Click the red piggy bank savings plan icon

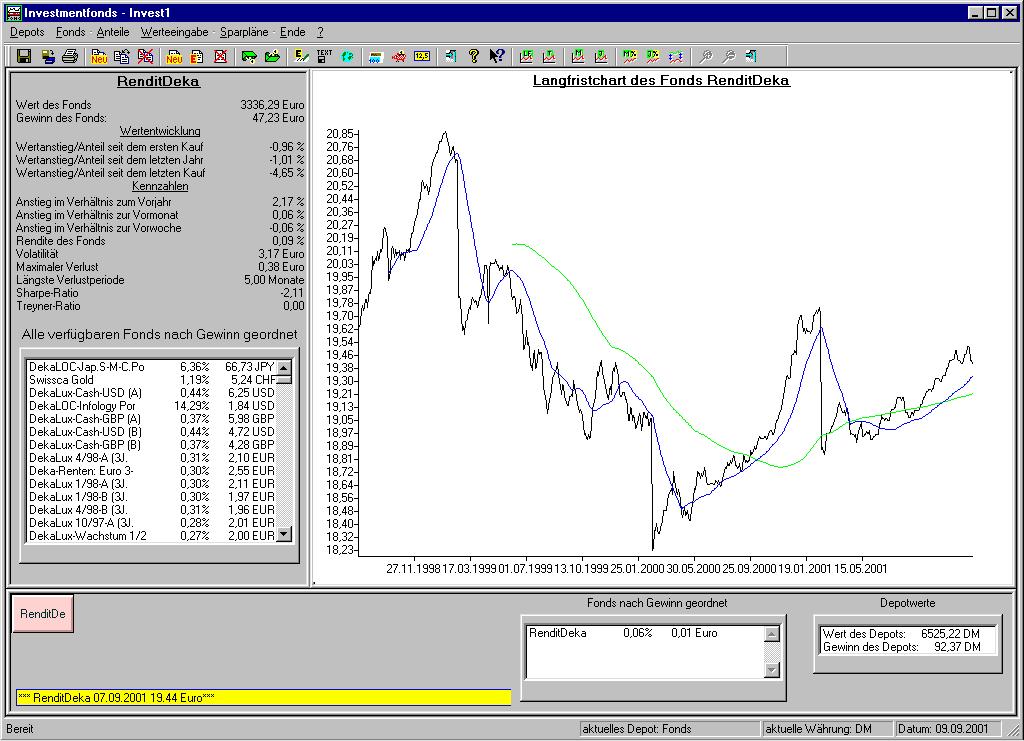tap(398, 56)
